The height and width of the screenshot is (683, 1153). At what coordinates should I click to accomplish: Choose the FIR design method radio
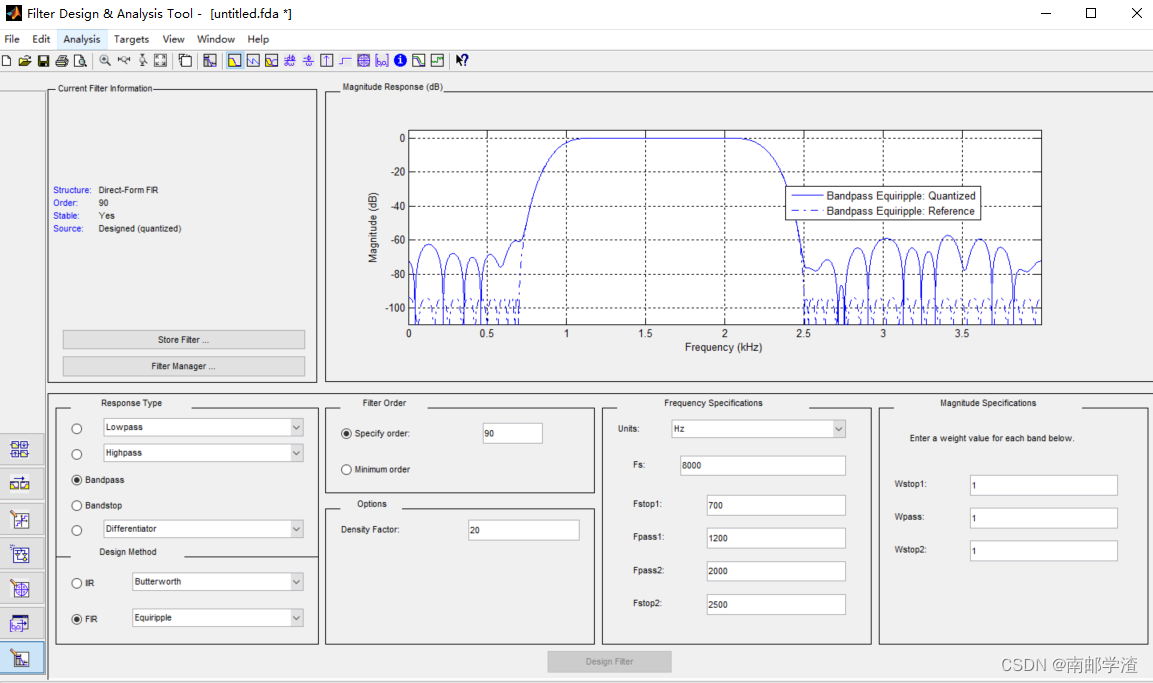(76, 619)
